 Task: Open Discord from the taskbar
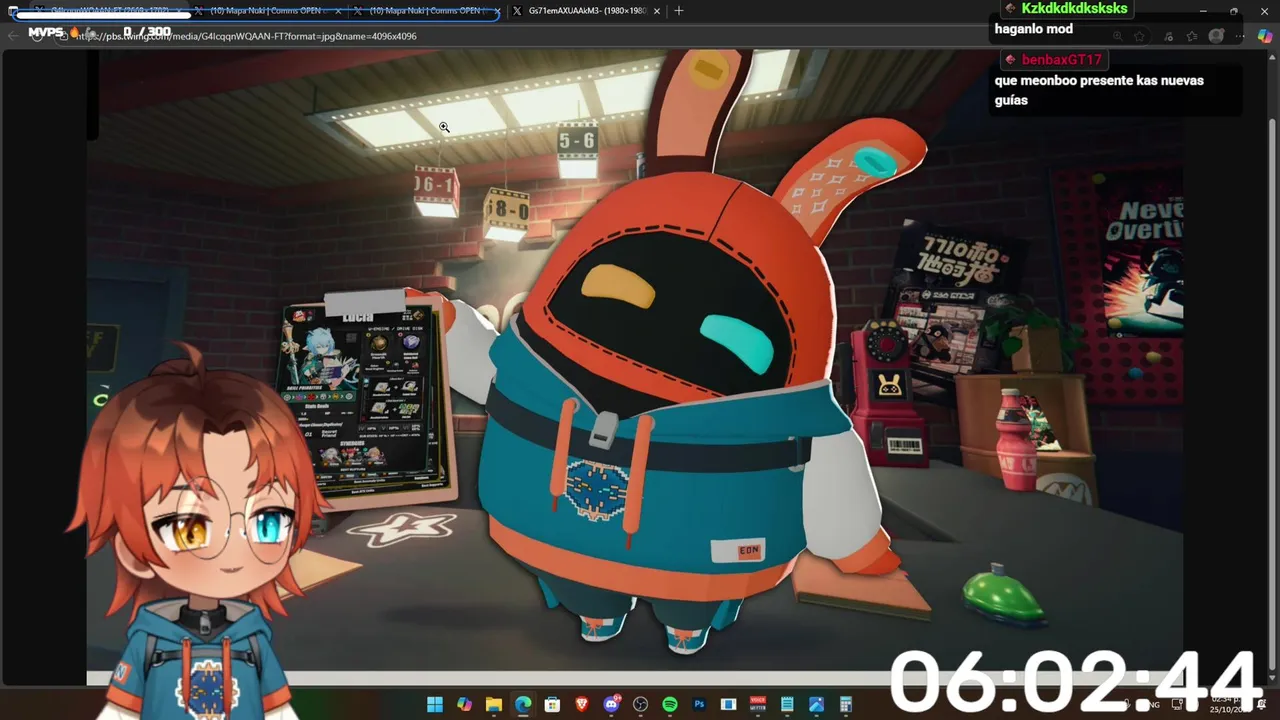[611, 705]
